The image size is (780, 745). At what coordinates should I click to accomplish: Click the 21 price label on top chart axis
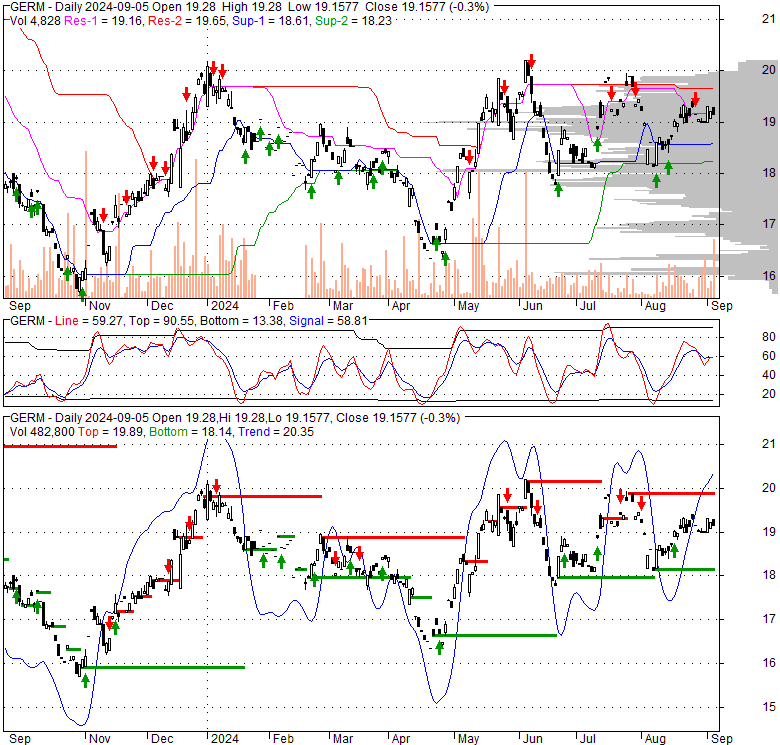click(x=769, y=19)
